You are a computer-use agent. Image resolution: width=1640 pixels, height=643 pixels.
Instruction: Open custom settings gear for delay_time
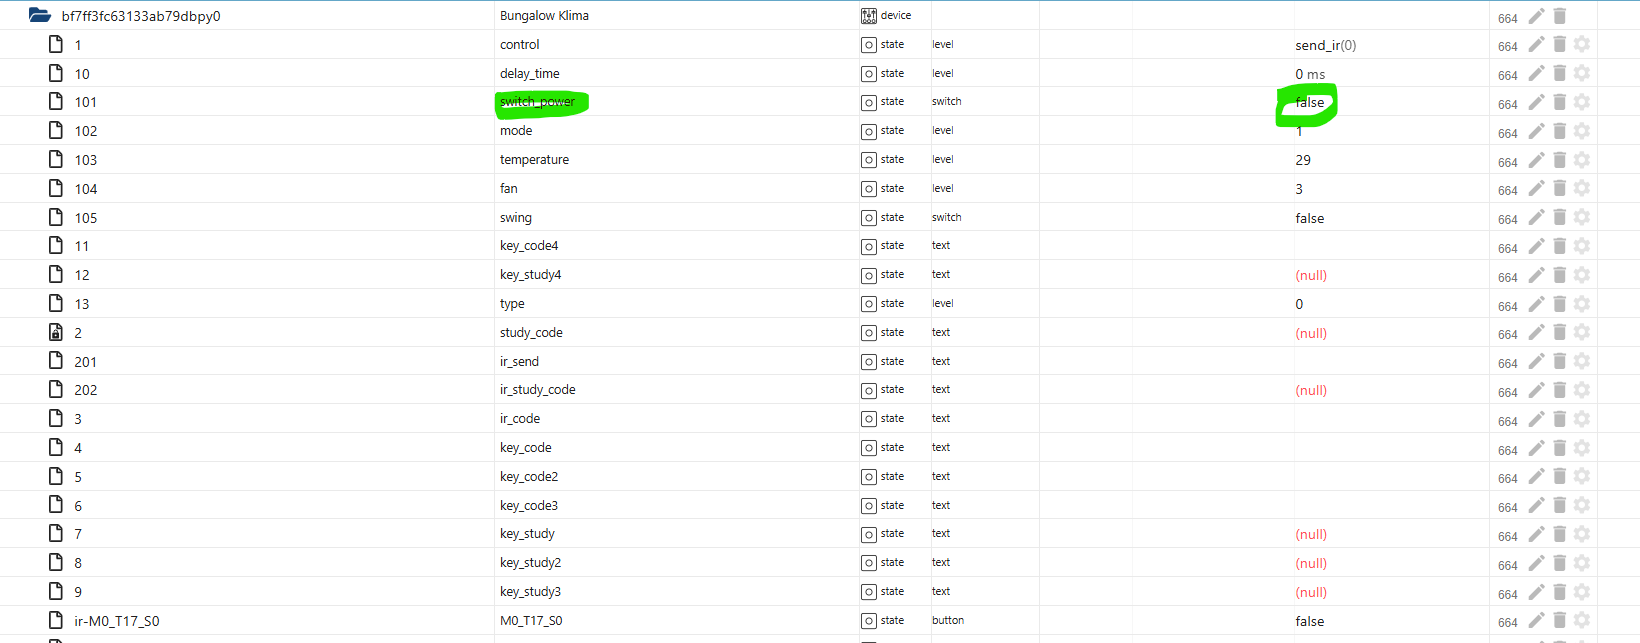coord(1582,73)
